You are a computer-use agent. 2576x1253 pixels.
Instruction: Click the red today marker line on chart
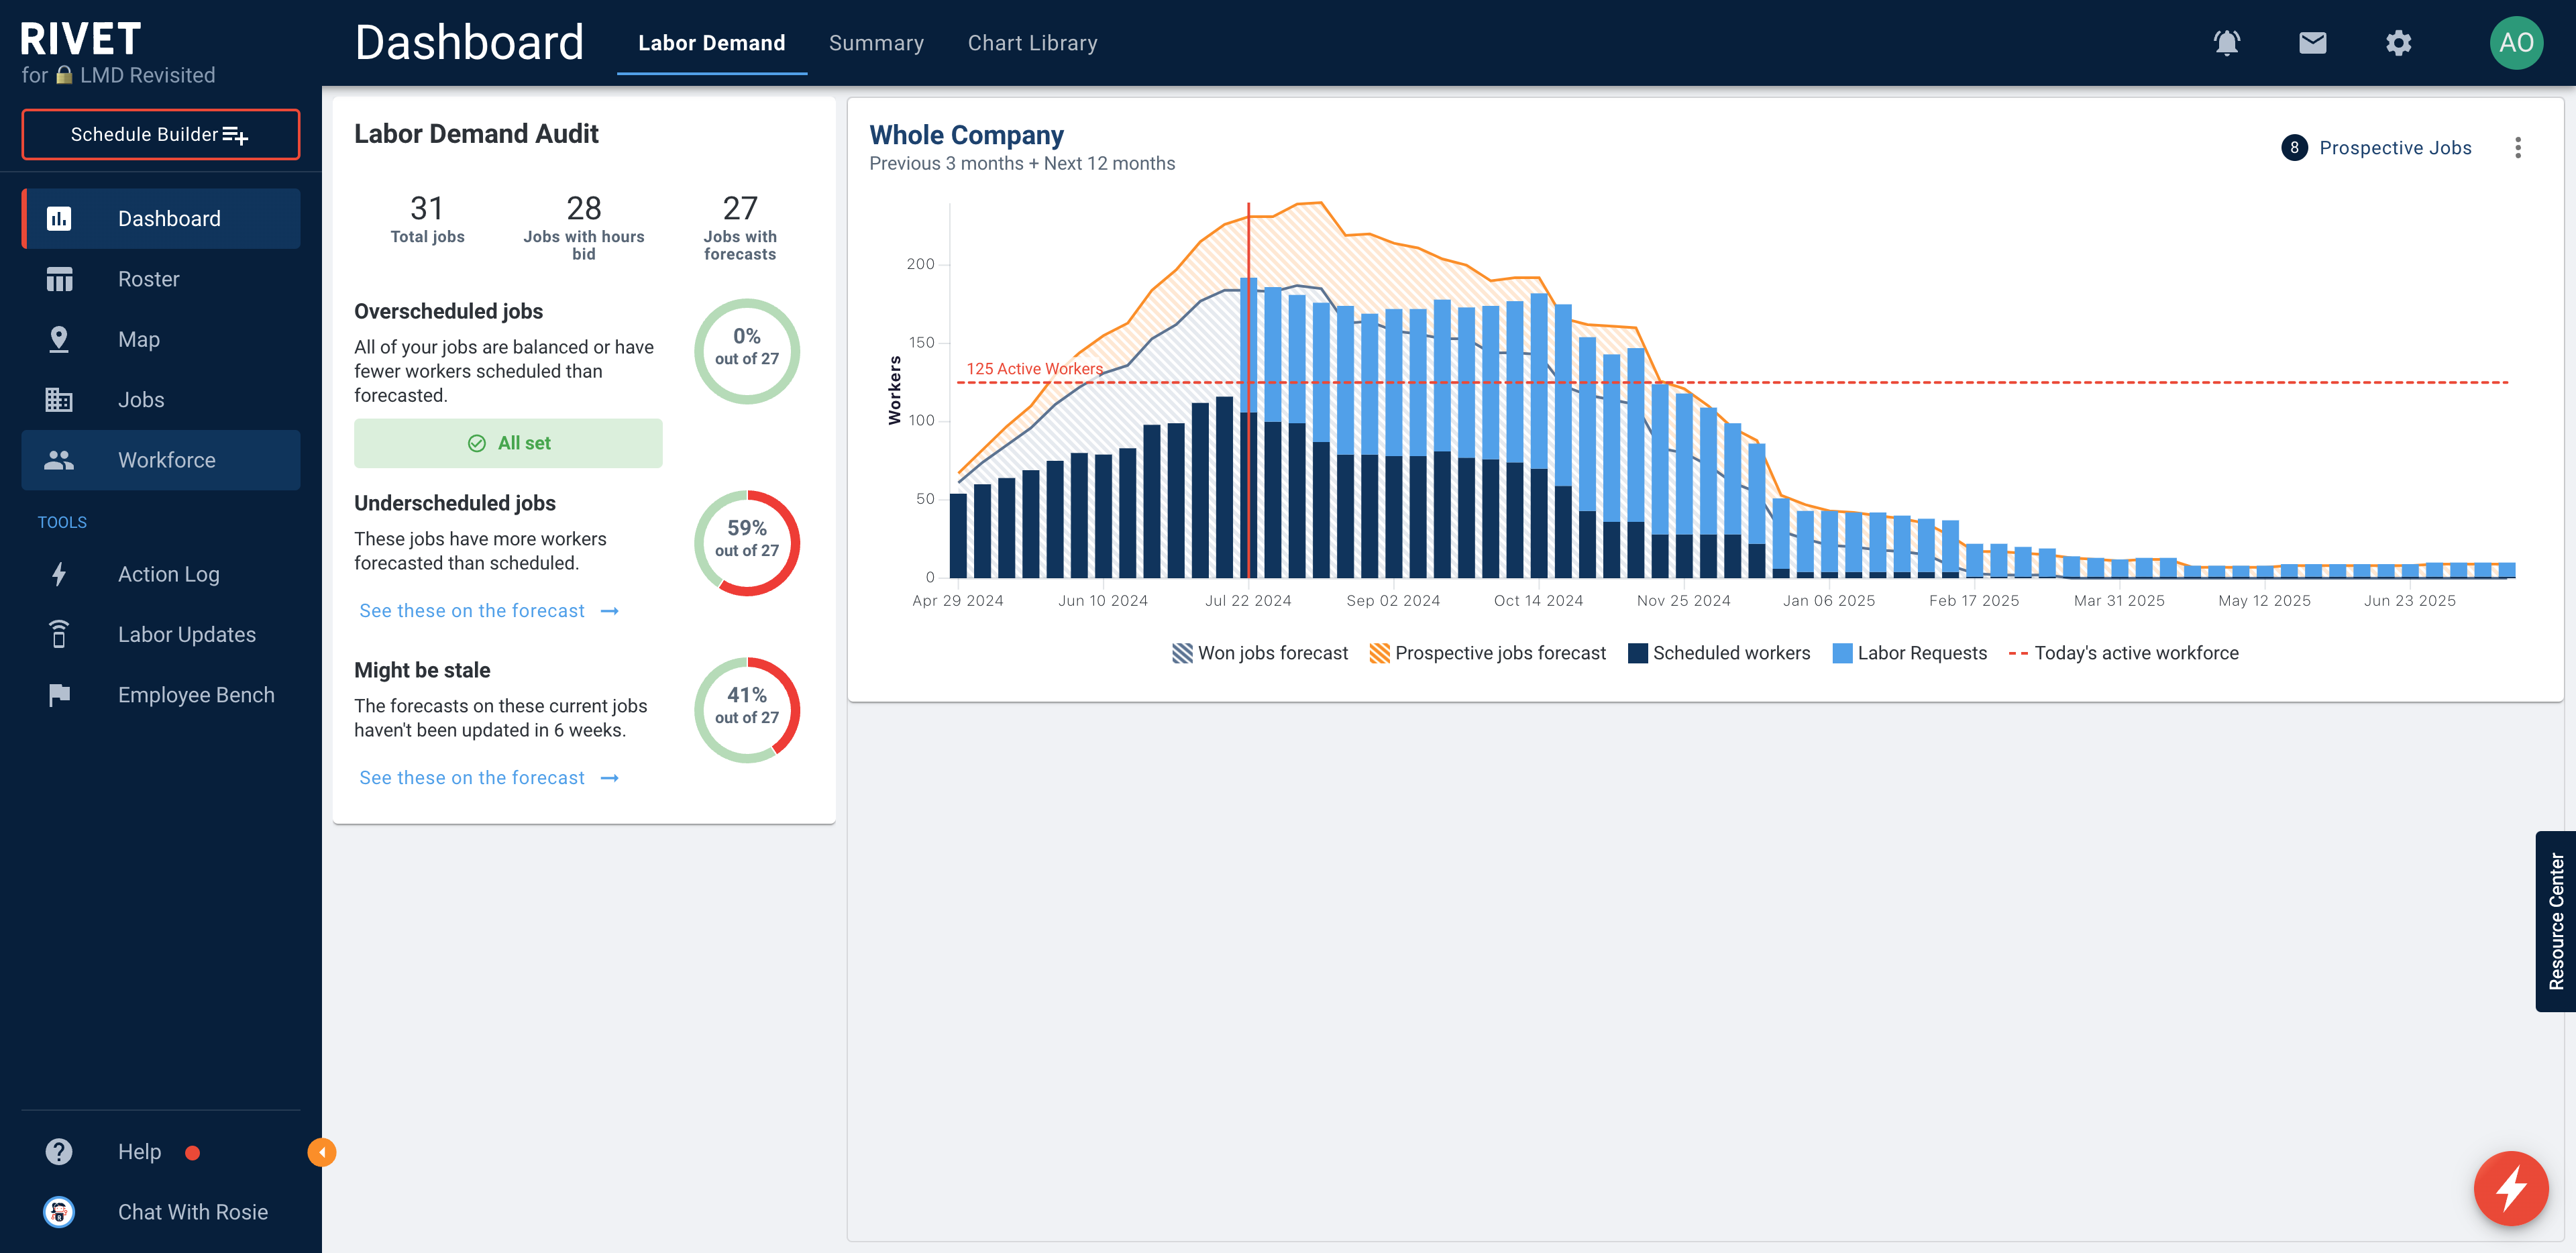click(1248, 390)
